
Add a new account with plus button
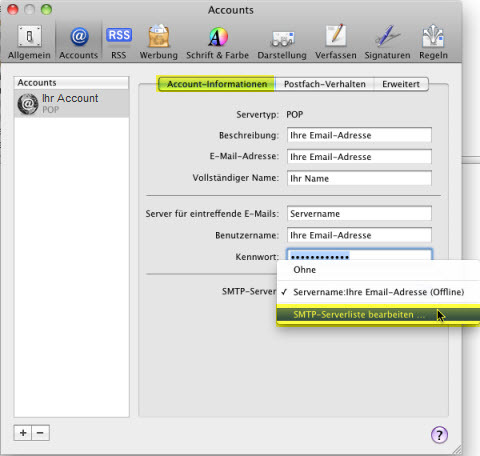click(x=23, y=433)
